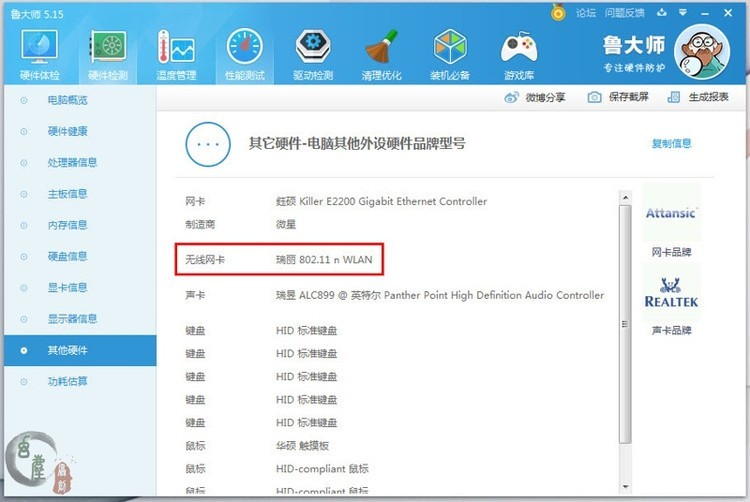Select 硬件健康 in the sidebar
This screenshot has width=750, height=502.
click(x=67, y=131)
